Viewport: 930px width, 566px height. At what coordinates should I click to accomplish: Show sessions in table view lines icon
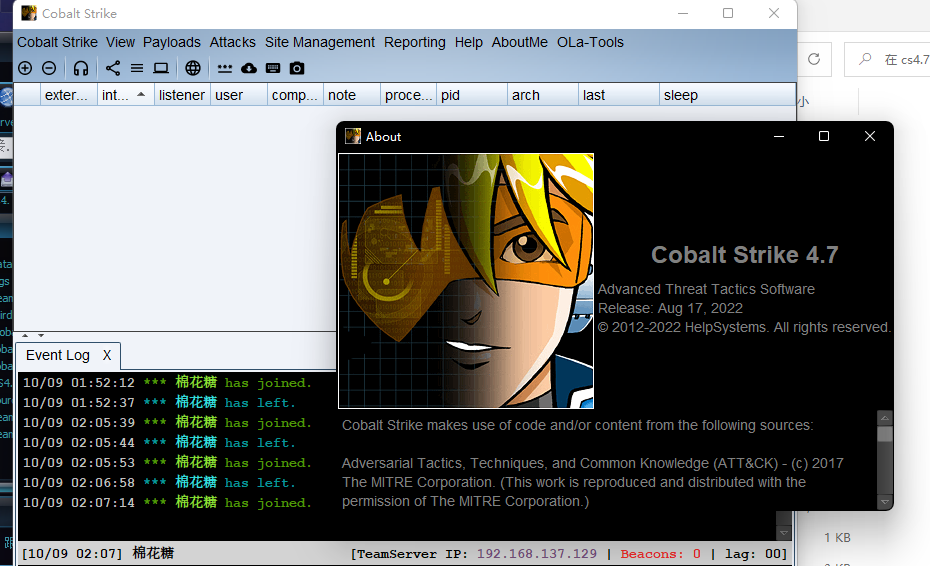[x=137, y=68]
